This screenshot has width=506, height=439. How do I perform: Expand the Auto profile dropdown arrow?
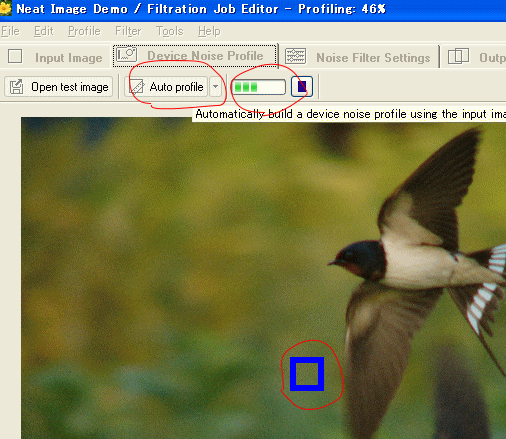tap(216, 87)
